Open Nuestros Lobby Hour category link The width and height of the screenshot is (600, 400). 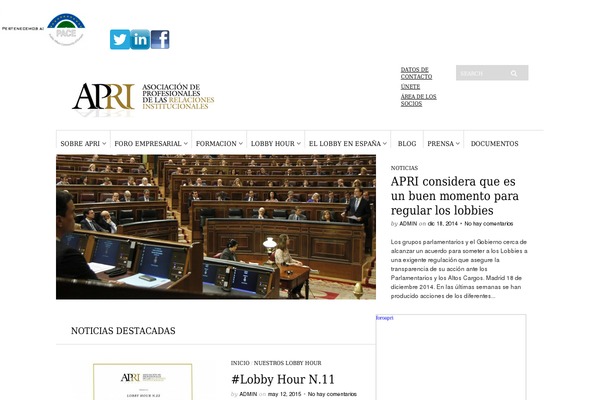tap(287, 363)
